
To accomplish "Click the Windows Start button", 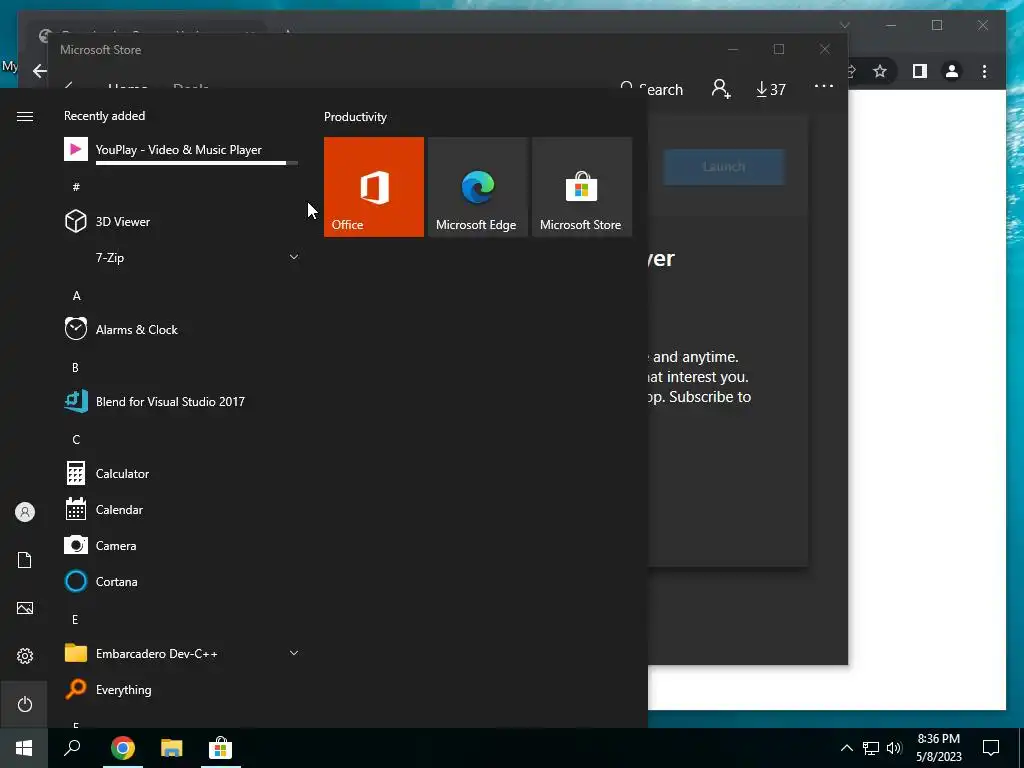I will [24, 748].
